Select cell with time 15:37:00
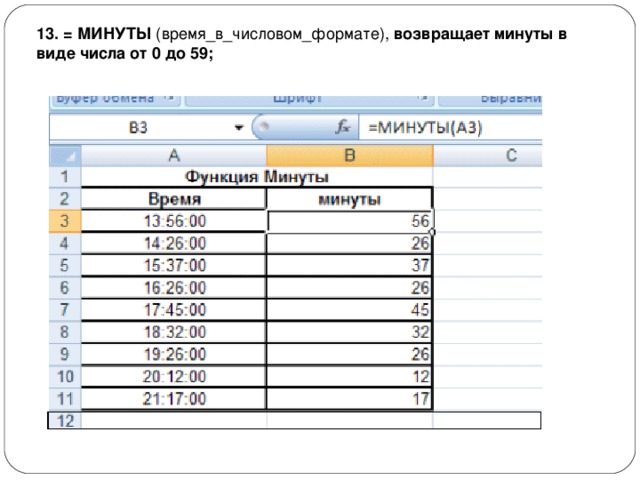Screen dimensions: 640x480 [x=174, y=266]
